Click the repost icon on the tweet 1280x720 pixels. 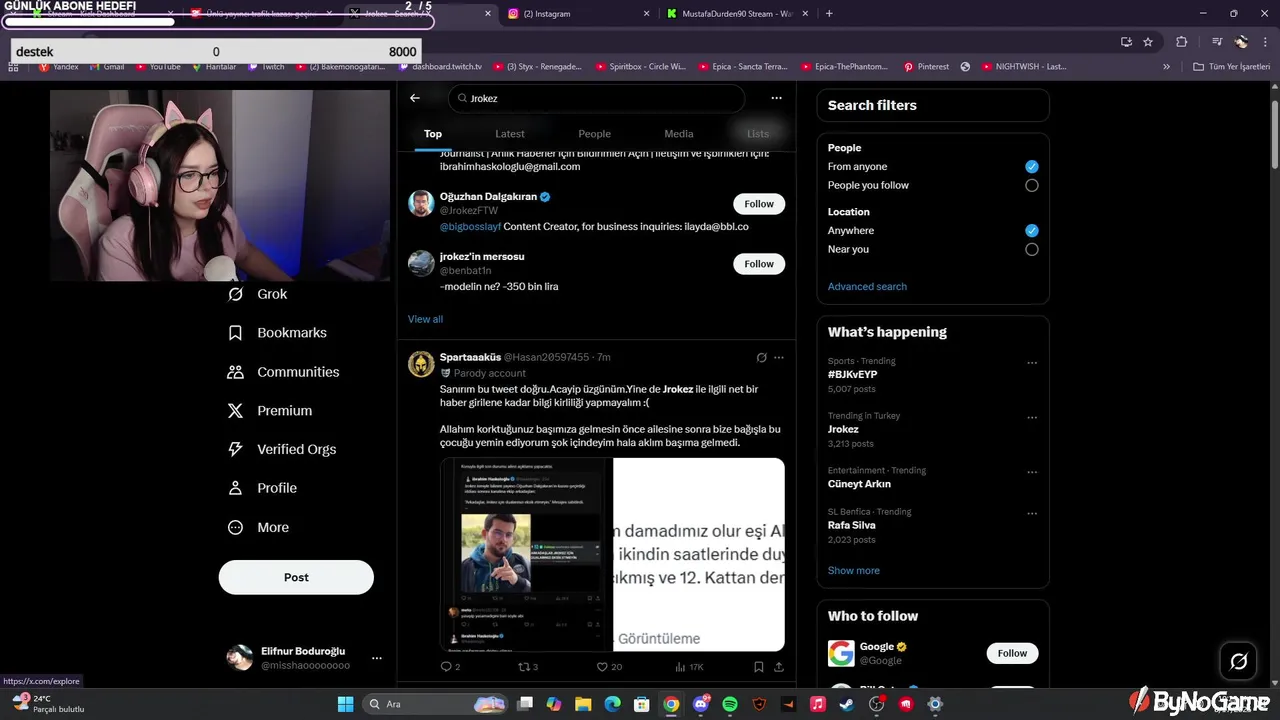coord(523,667)
